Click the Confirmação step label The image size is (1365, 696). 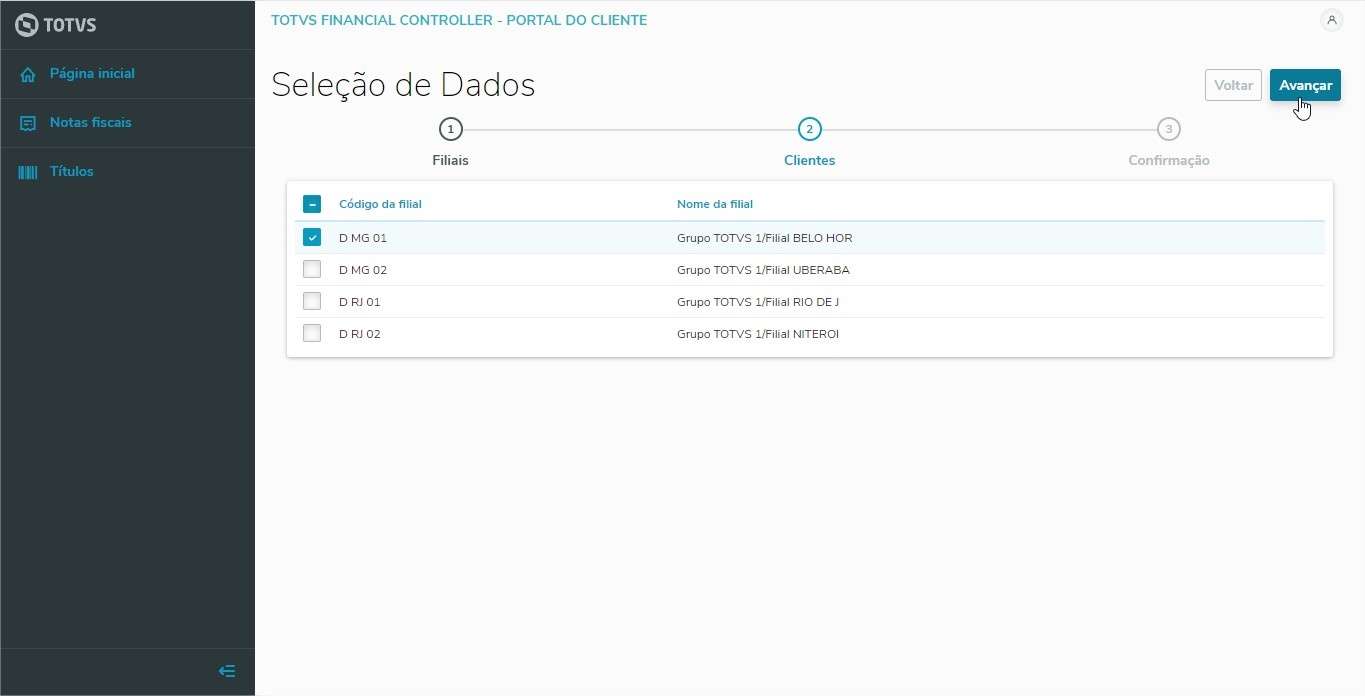[x=1169, y=160]
